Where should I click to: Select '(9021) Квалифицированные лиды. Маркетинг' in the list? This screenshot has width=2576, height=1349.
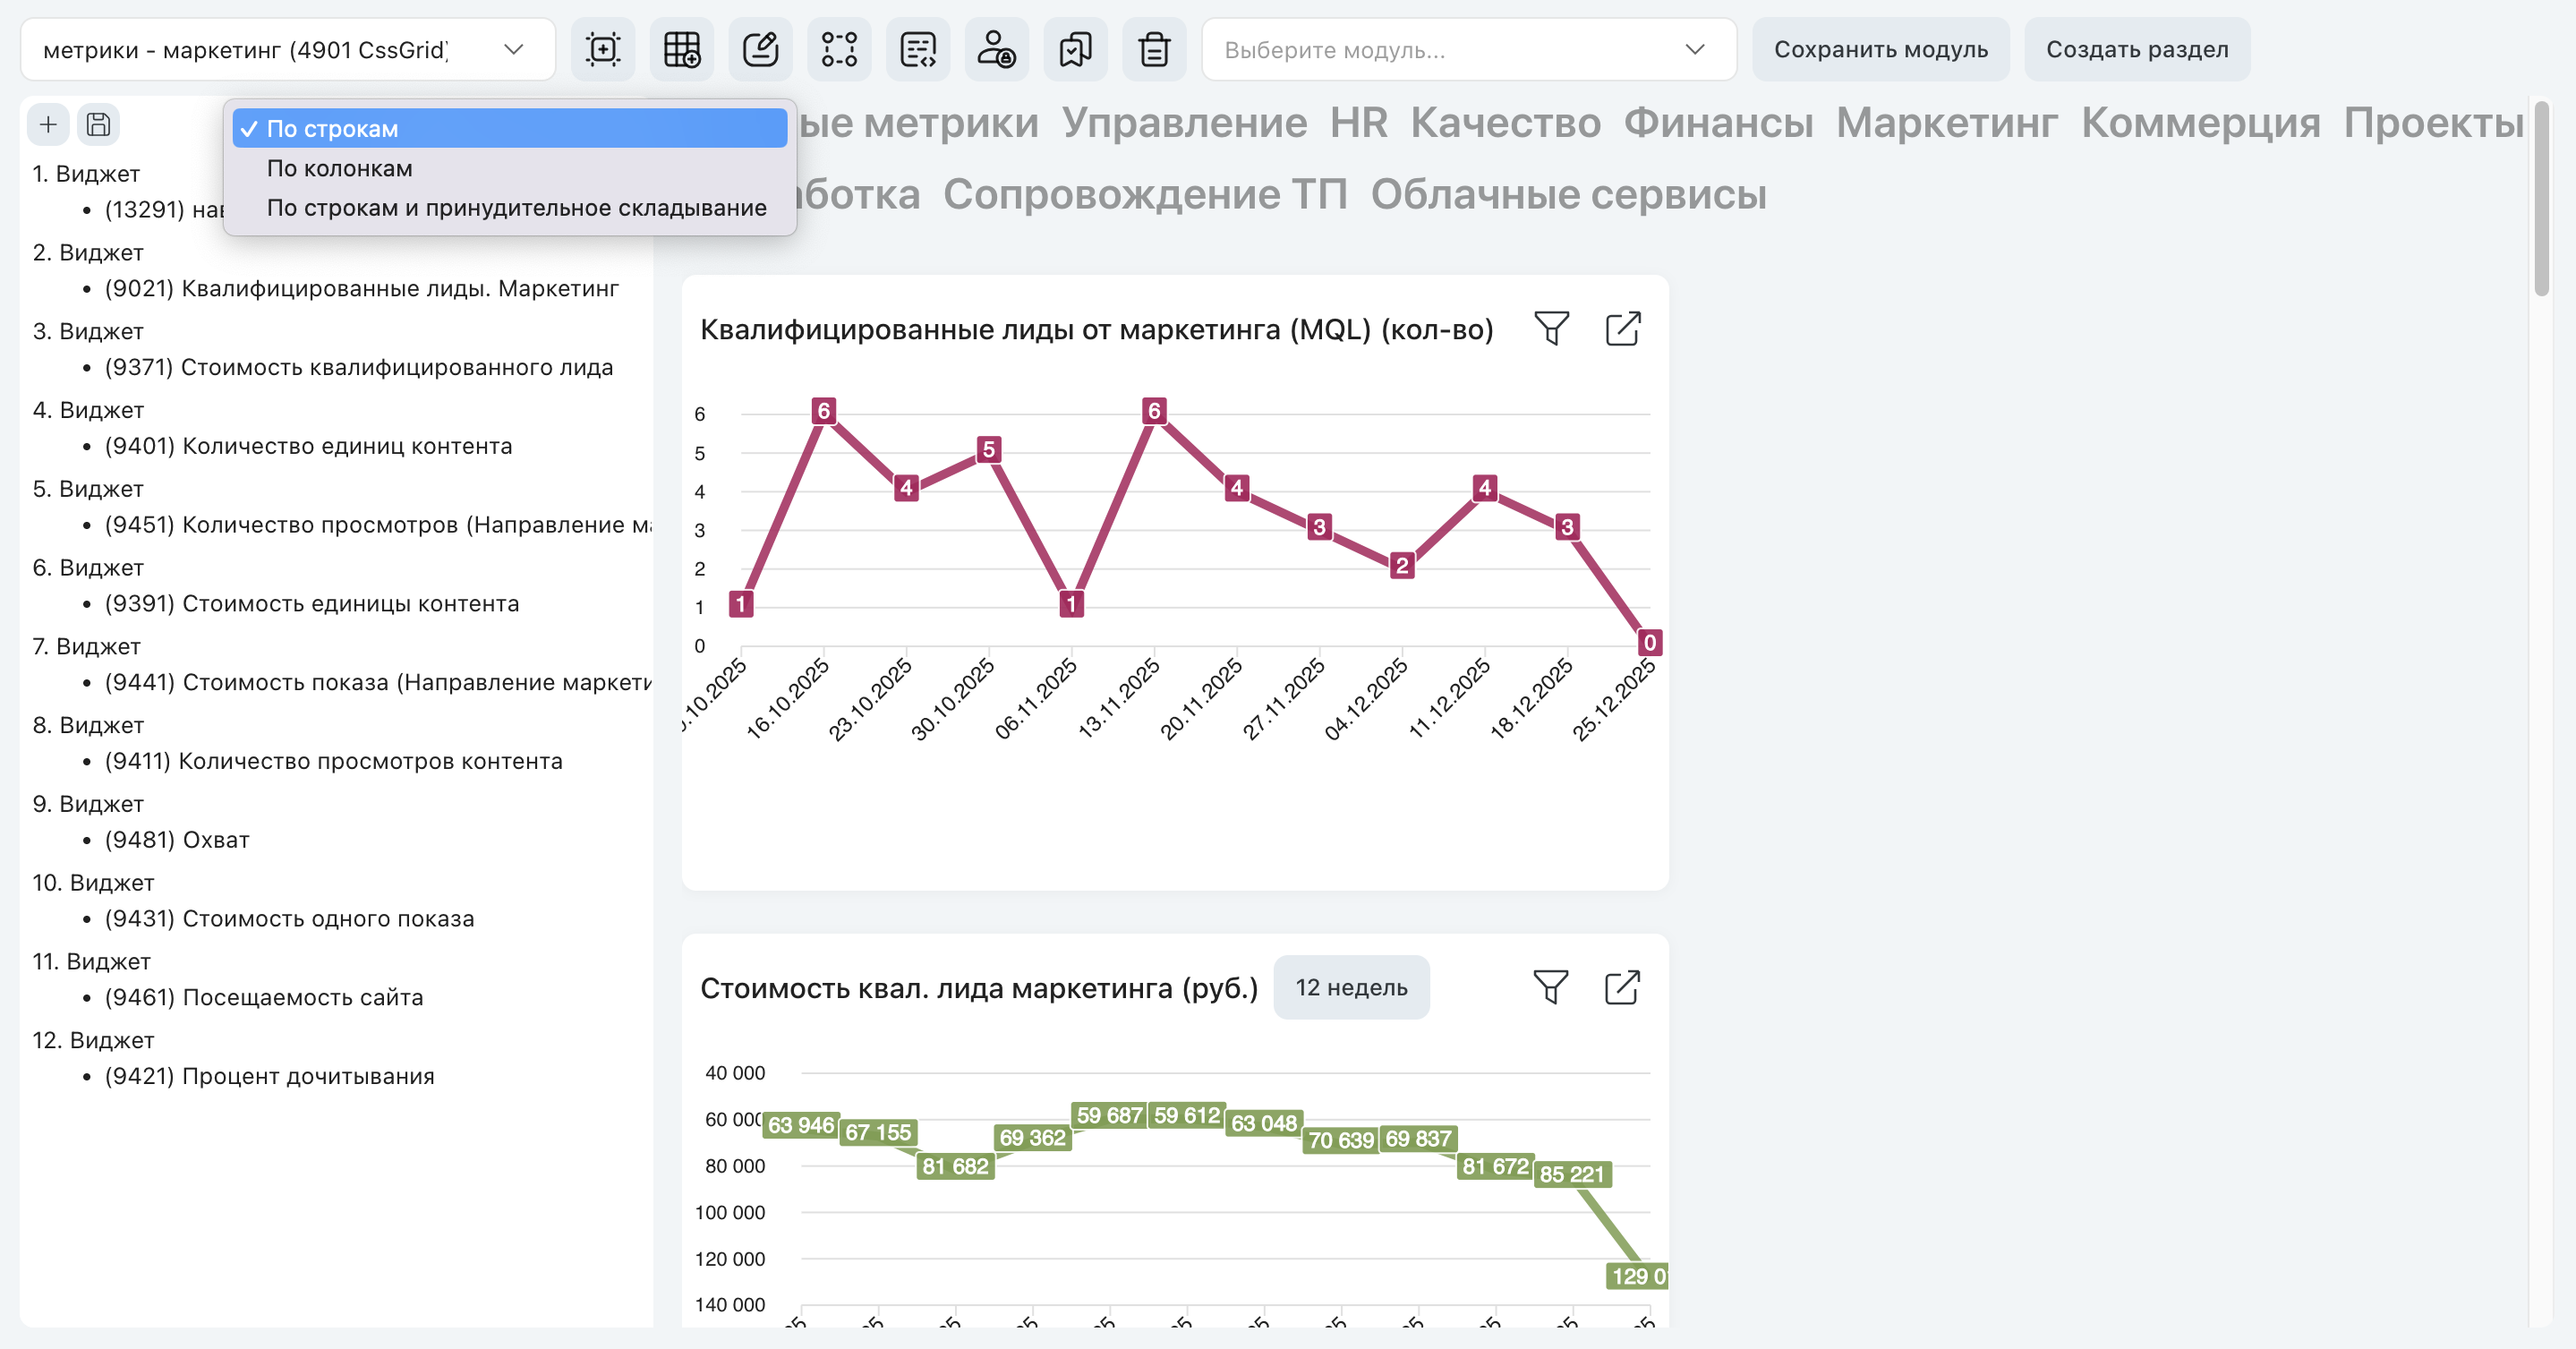tap(362, 289)
